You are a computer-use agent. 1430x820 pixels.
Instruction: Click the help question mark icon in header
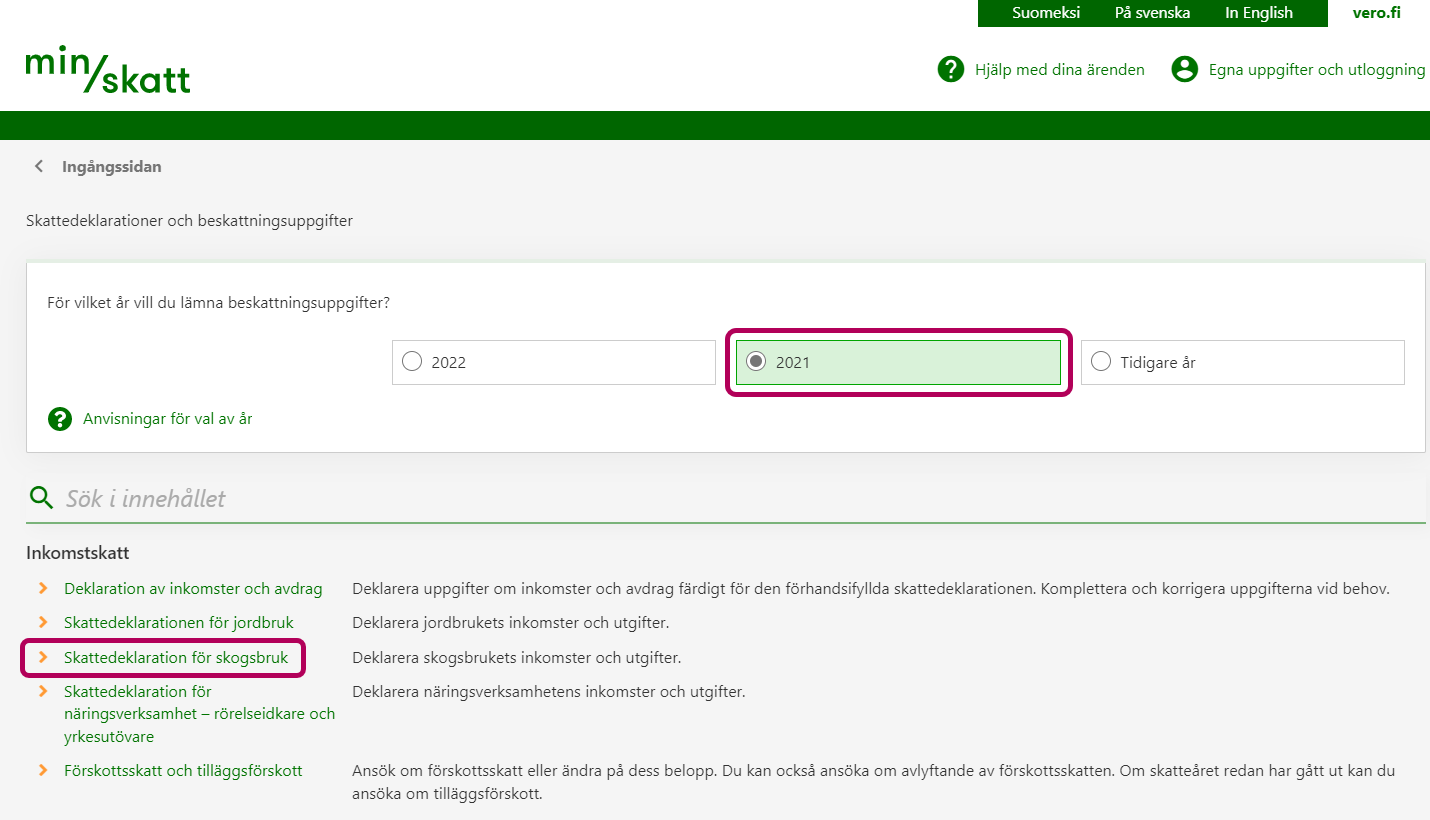tap(950, 69)
